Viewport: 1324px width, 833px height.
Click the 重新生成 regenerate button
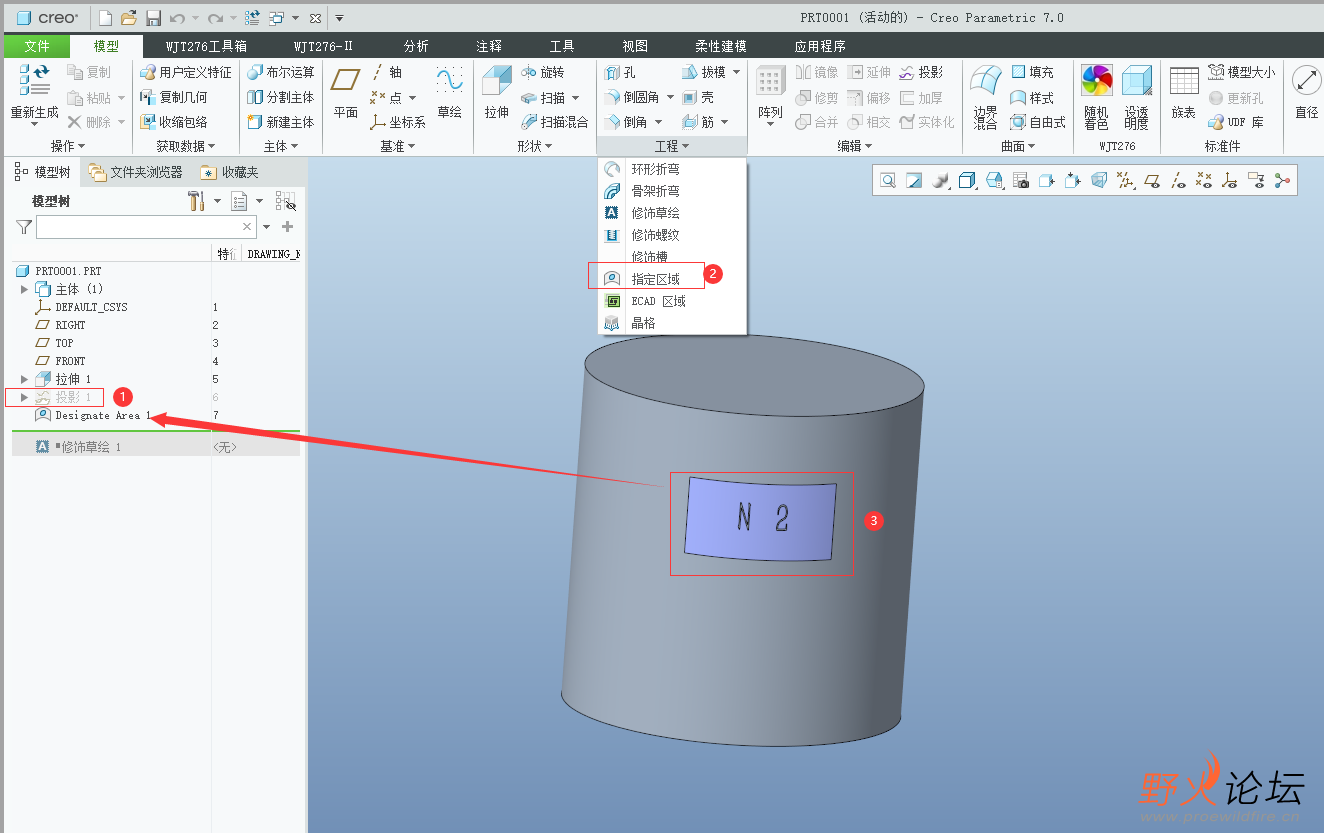(x=34, y=93)
